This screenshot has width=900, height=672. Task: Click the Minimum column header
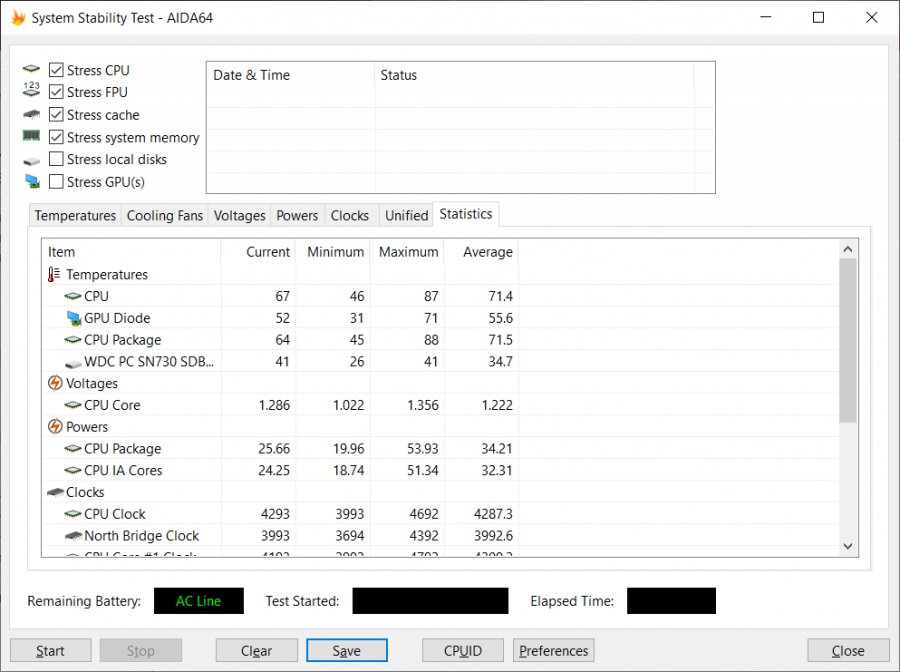pyautogui.click(x=333, y=252)
